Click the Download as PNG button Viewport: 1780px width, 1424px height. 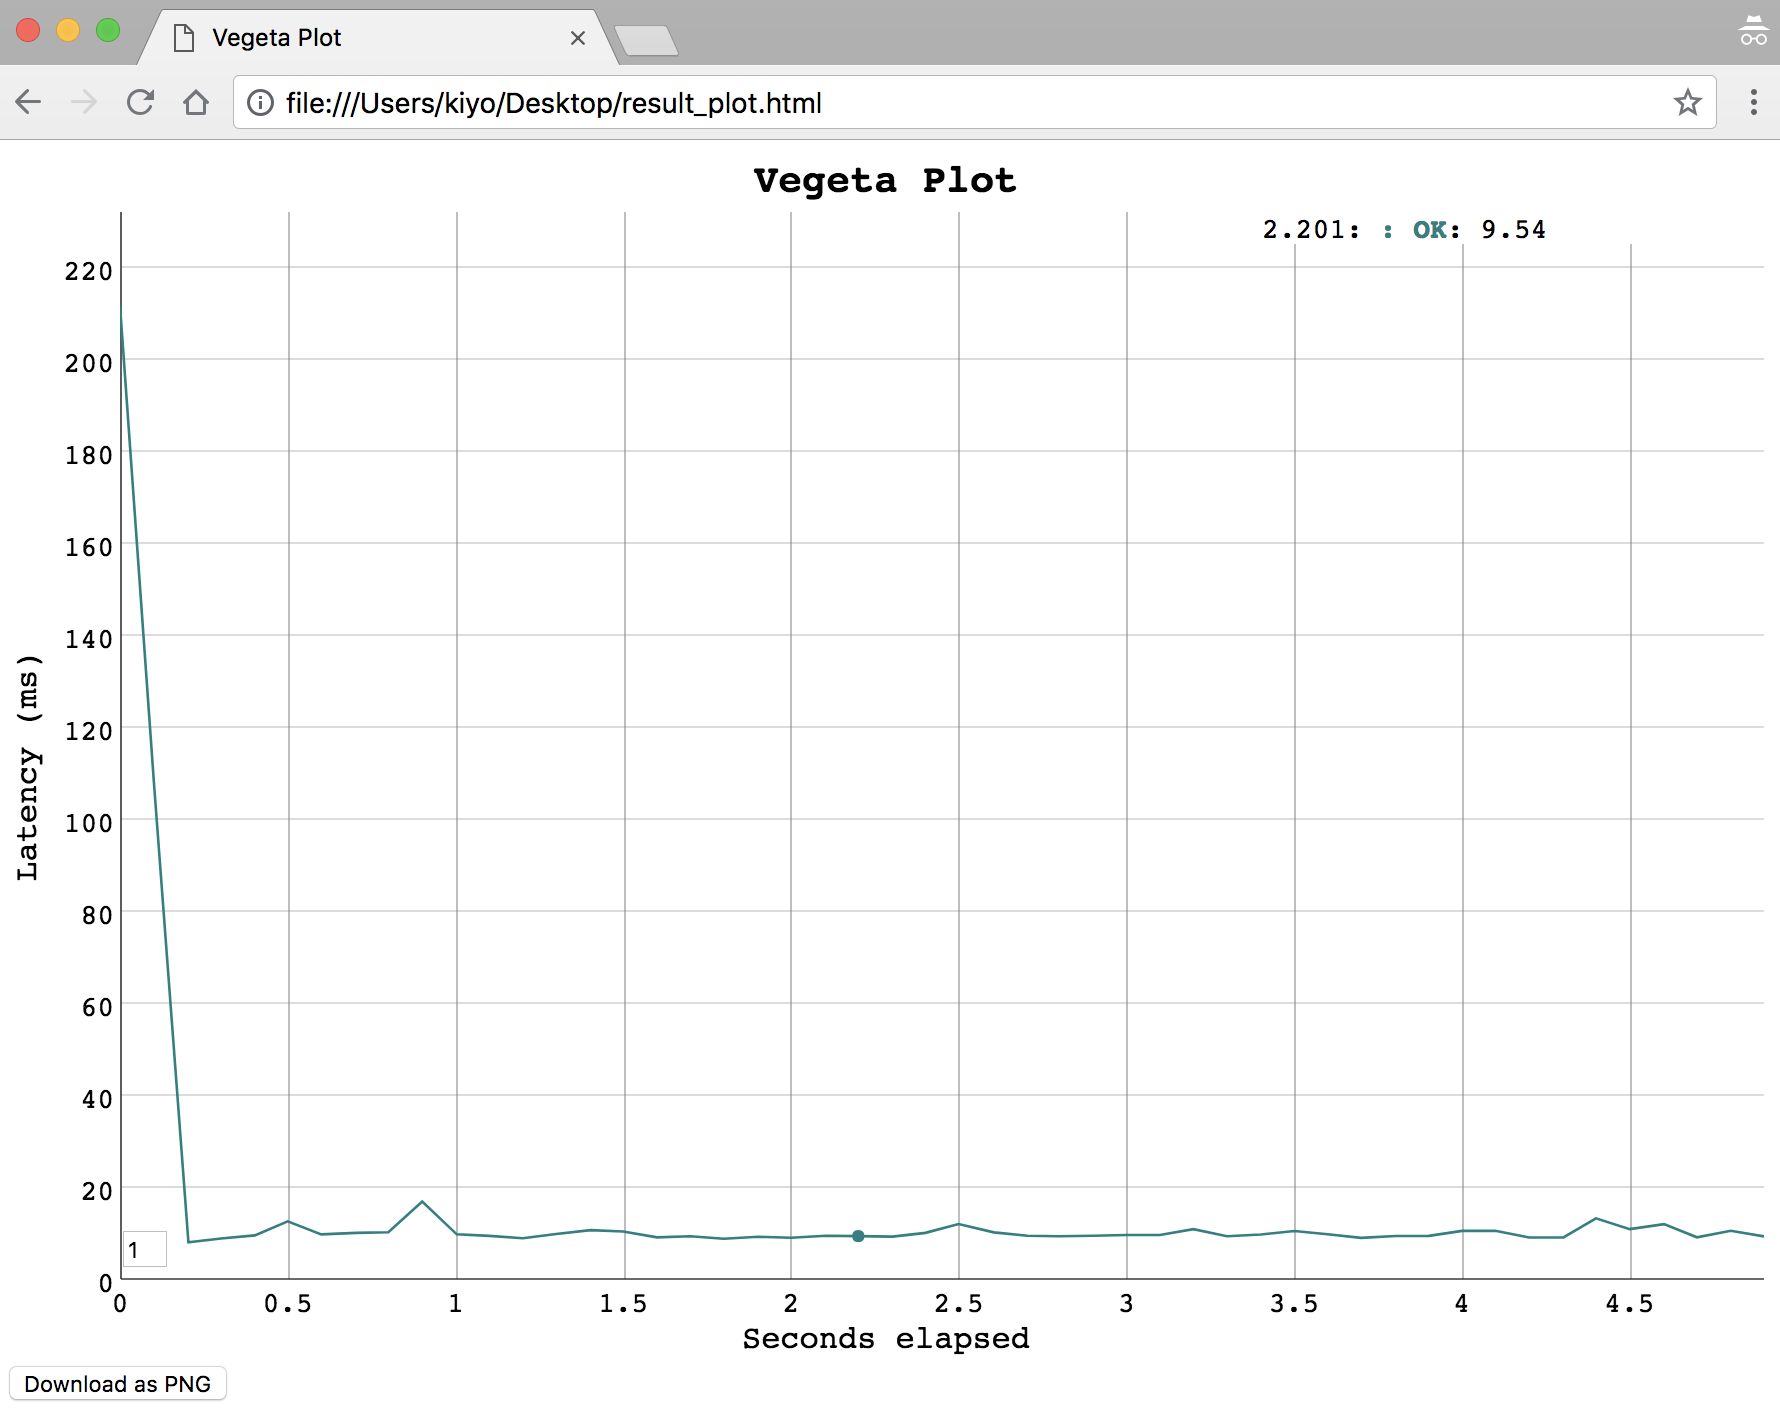pos(118,1384)
